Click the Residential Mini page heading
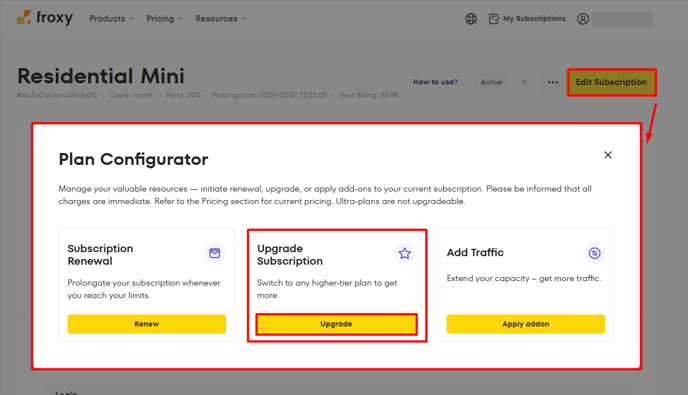688x395 pixels. (x=101, y=76)
